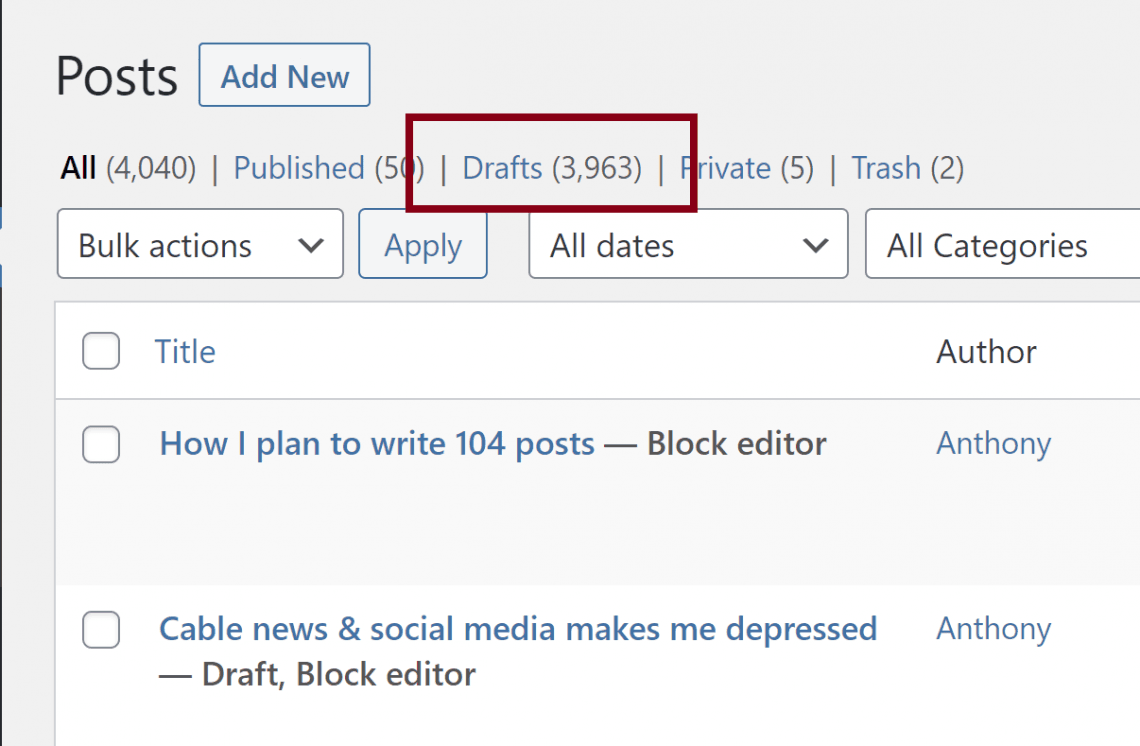Select the 'Cable news & social media' post checkbox
The image size is (1140, 746).
(101, 630)
